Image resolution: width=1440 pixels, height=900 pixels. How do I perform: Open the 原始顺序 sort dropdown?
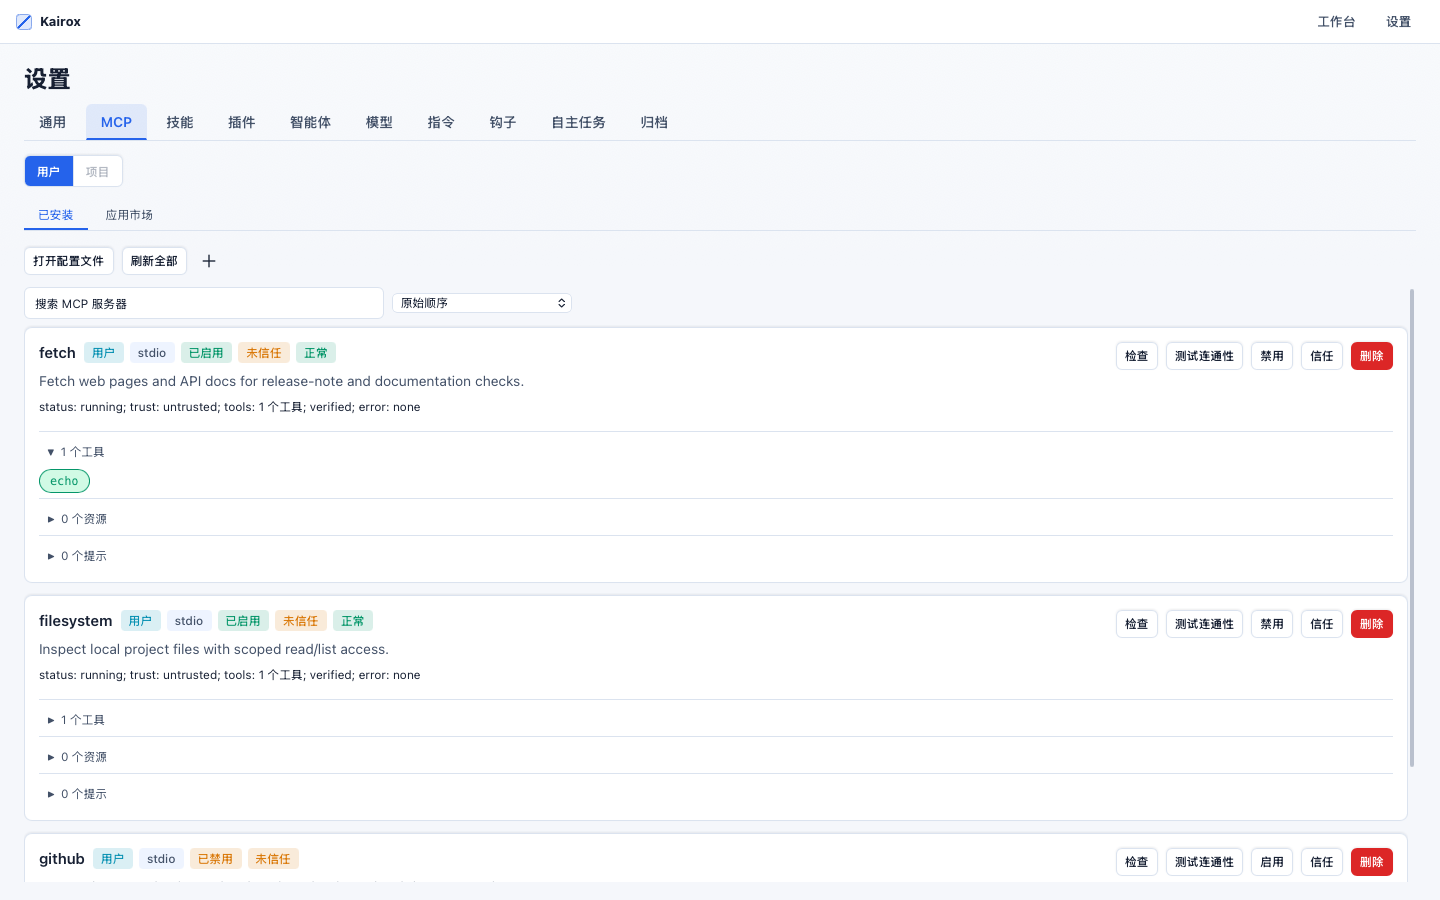(482, 303)
